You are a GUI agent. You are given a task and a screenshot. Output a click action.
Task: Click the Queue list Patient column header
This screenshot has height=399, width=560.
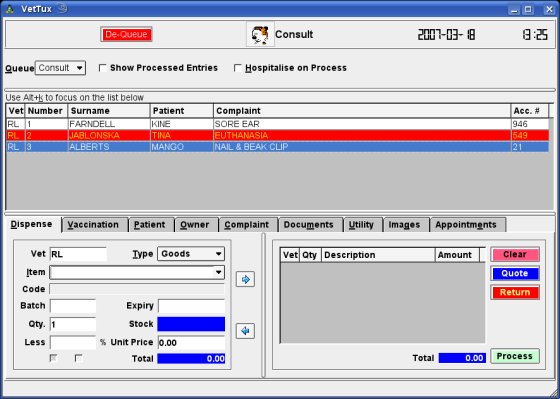pyautogui.click(x=182, y=111)
